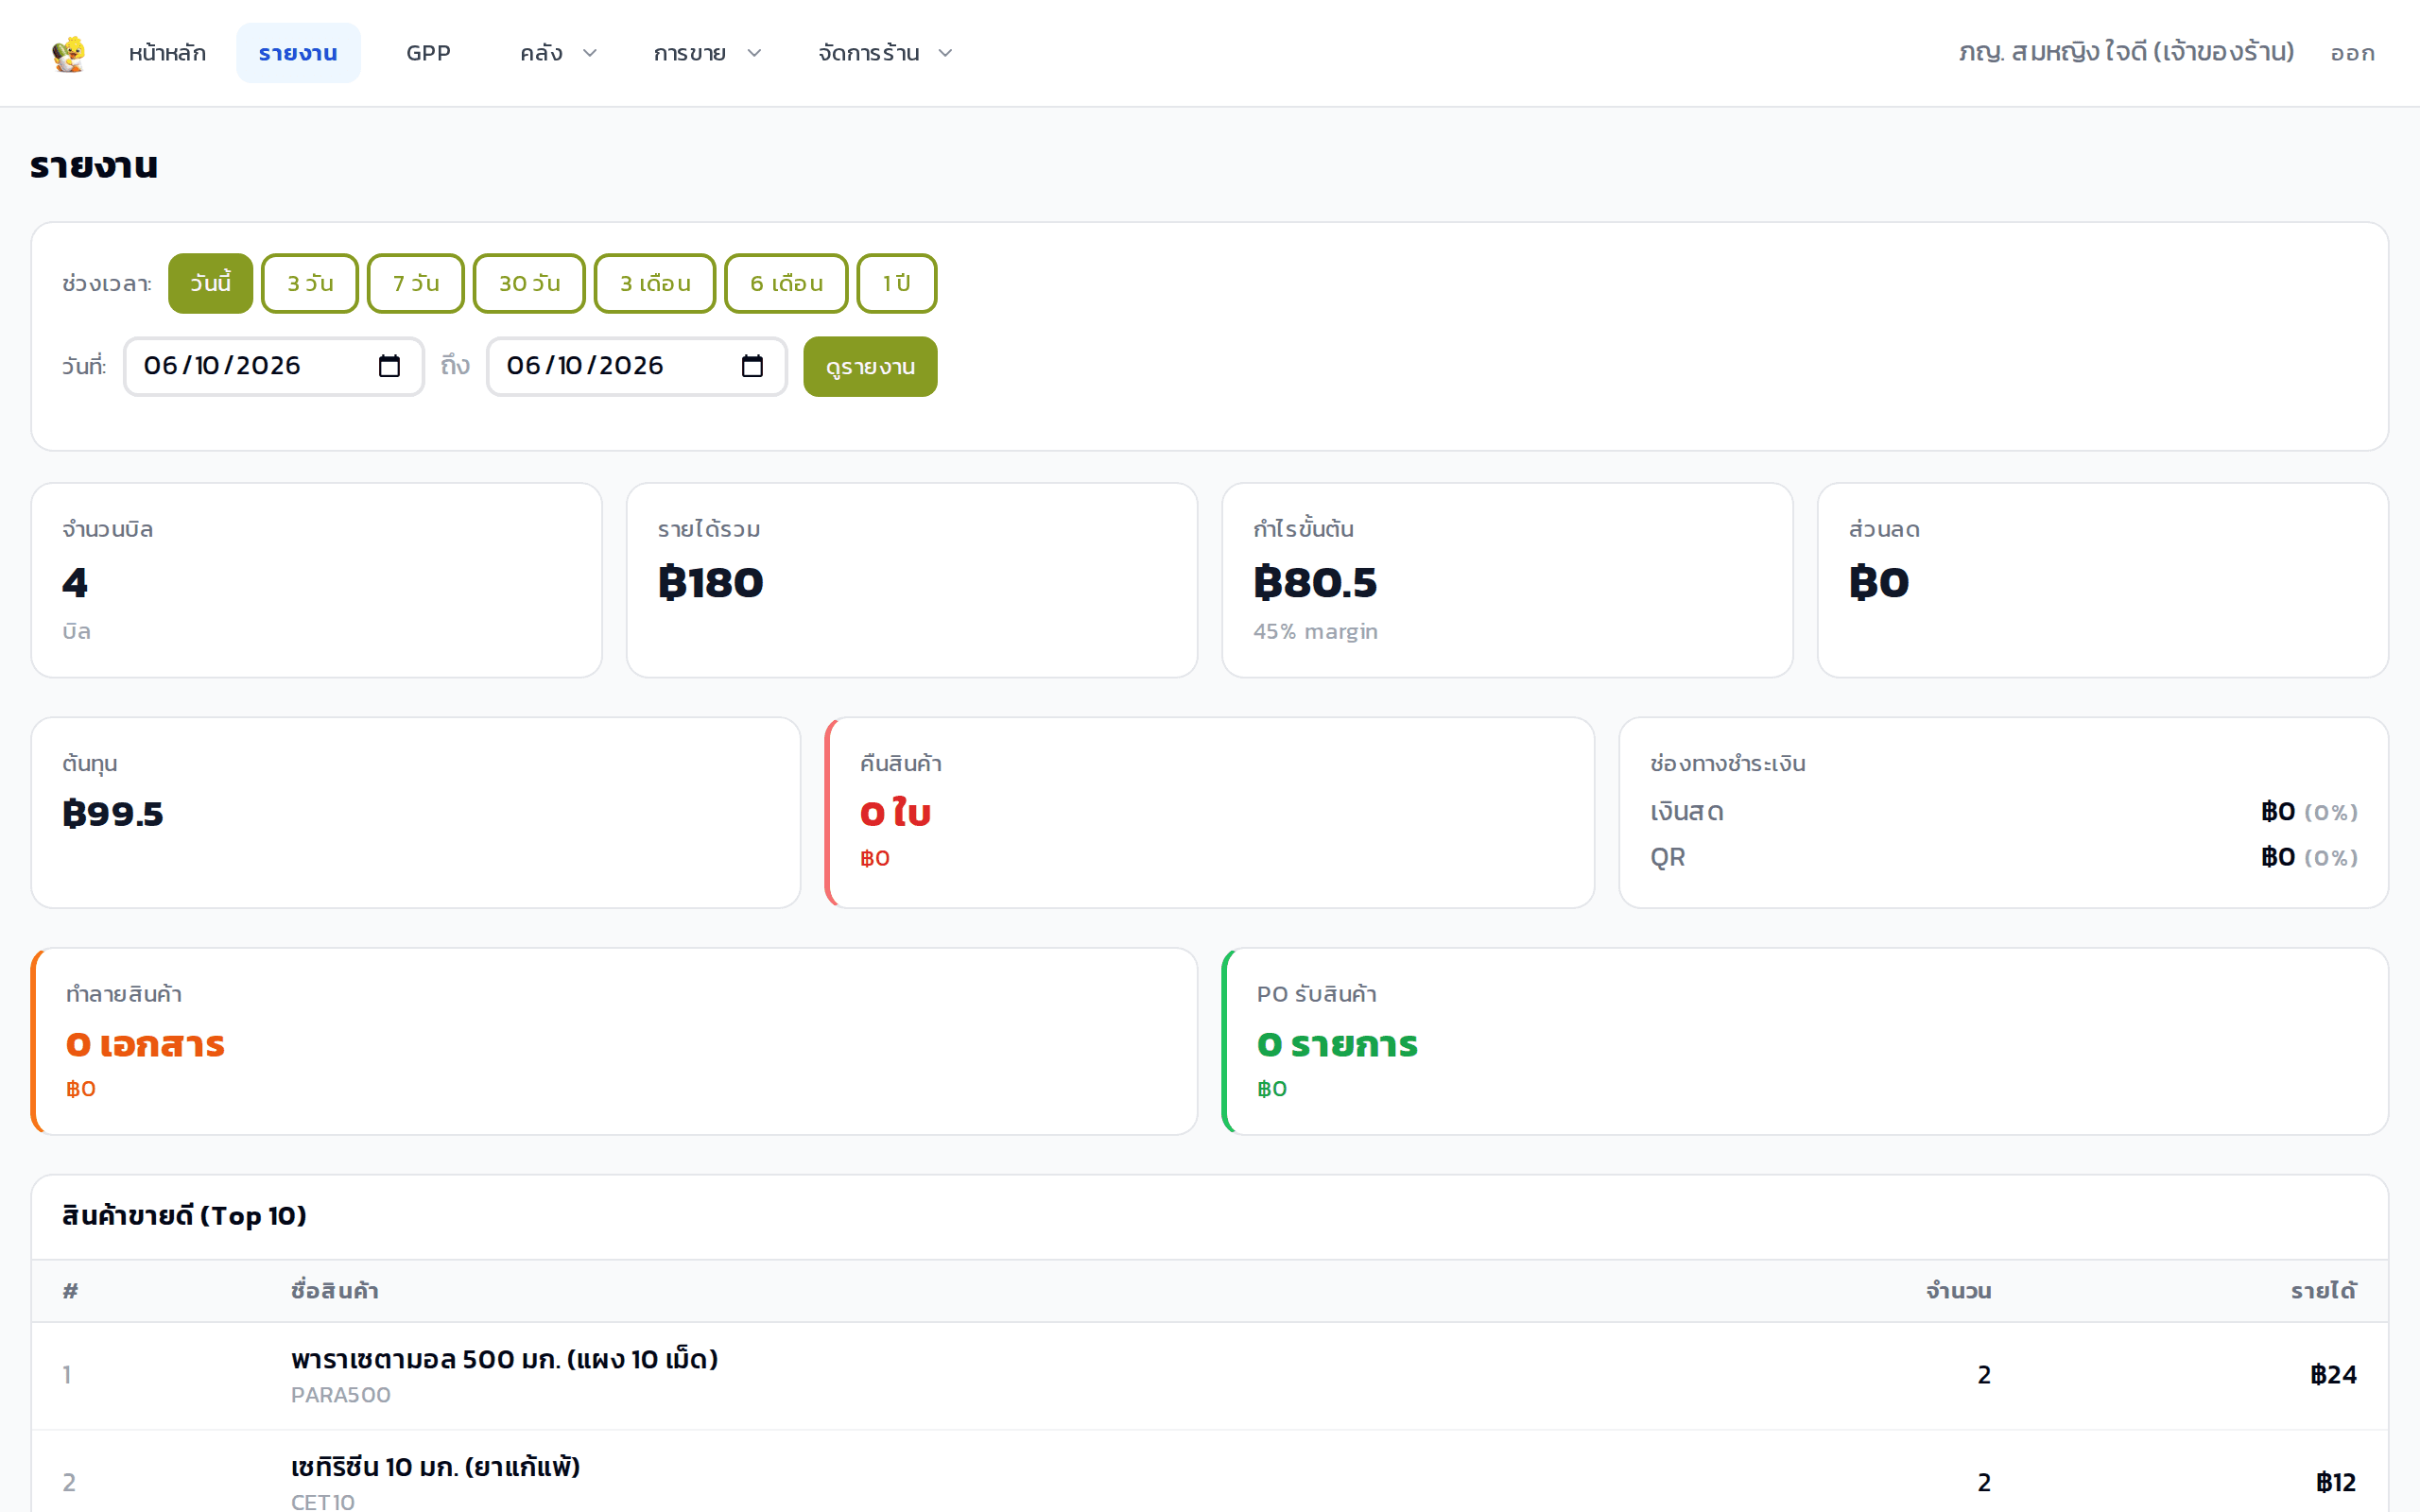Click the รายงาน page heading

(94, 165)
